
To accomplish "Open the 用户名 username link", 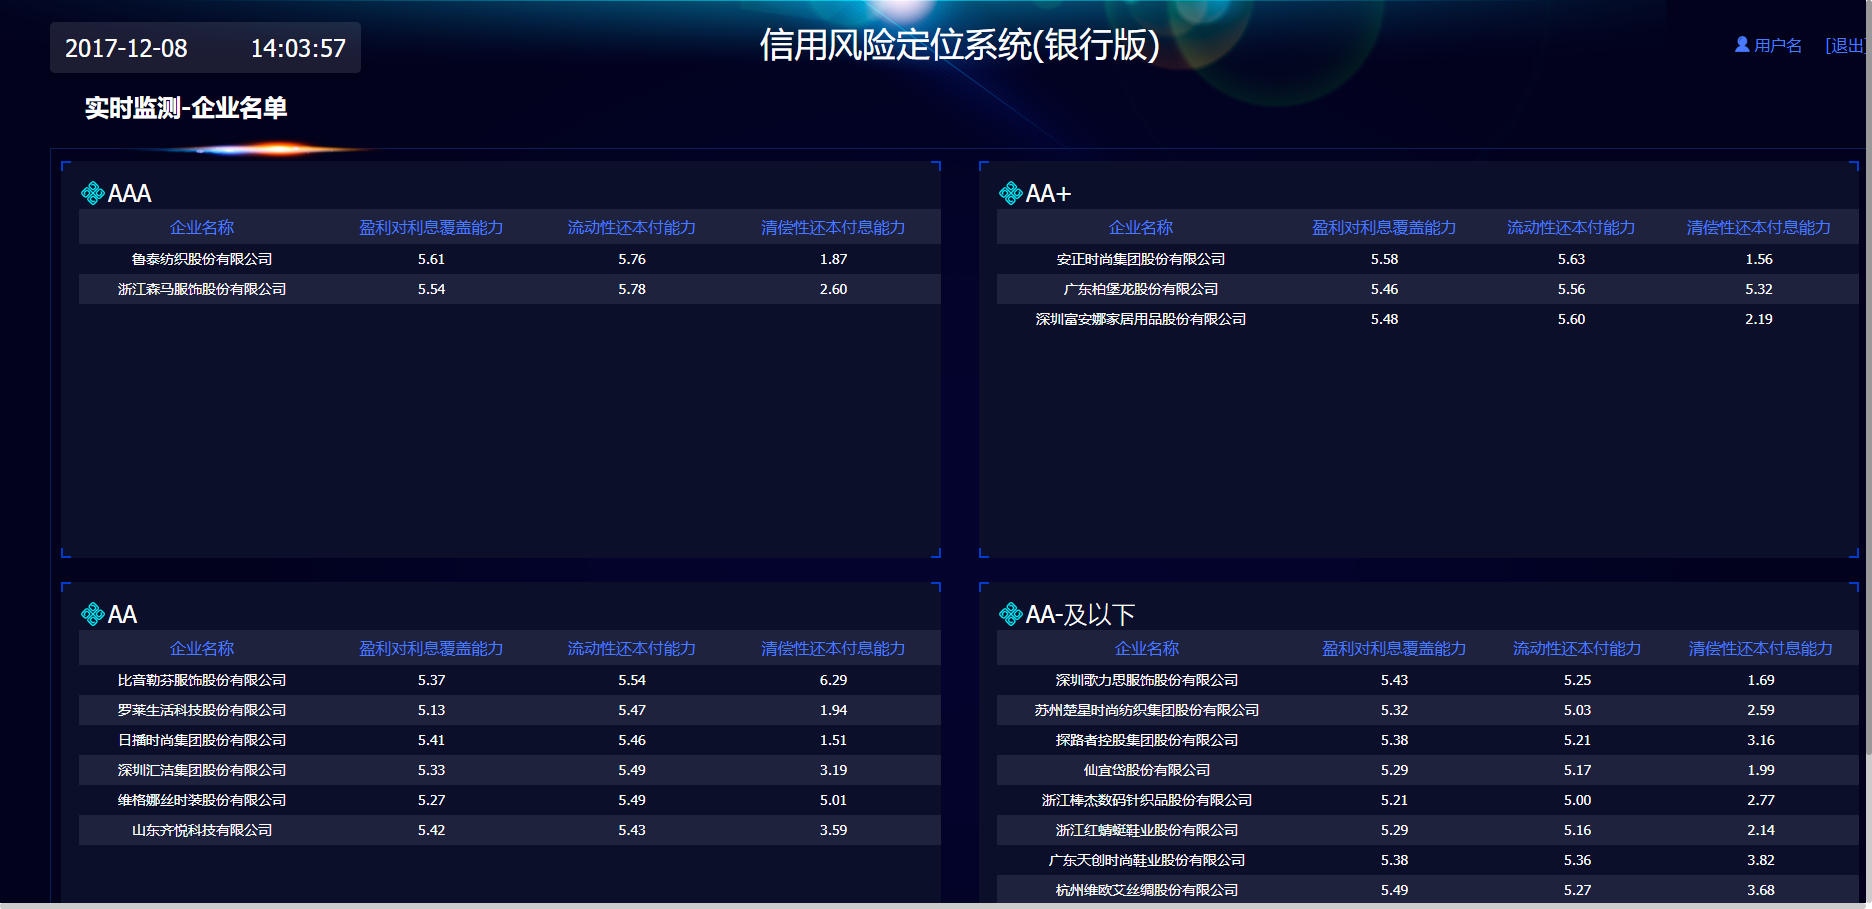I will pyautogui.click(x=1778, y=46).
